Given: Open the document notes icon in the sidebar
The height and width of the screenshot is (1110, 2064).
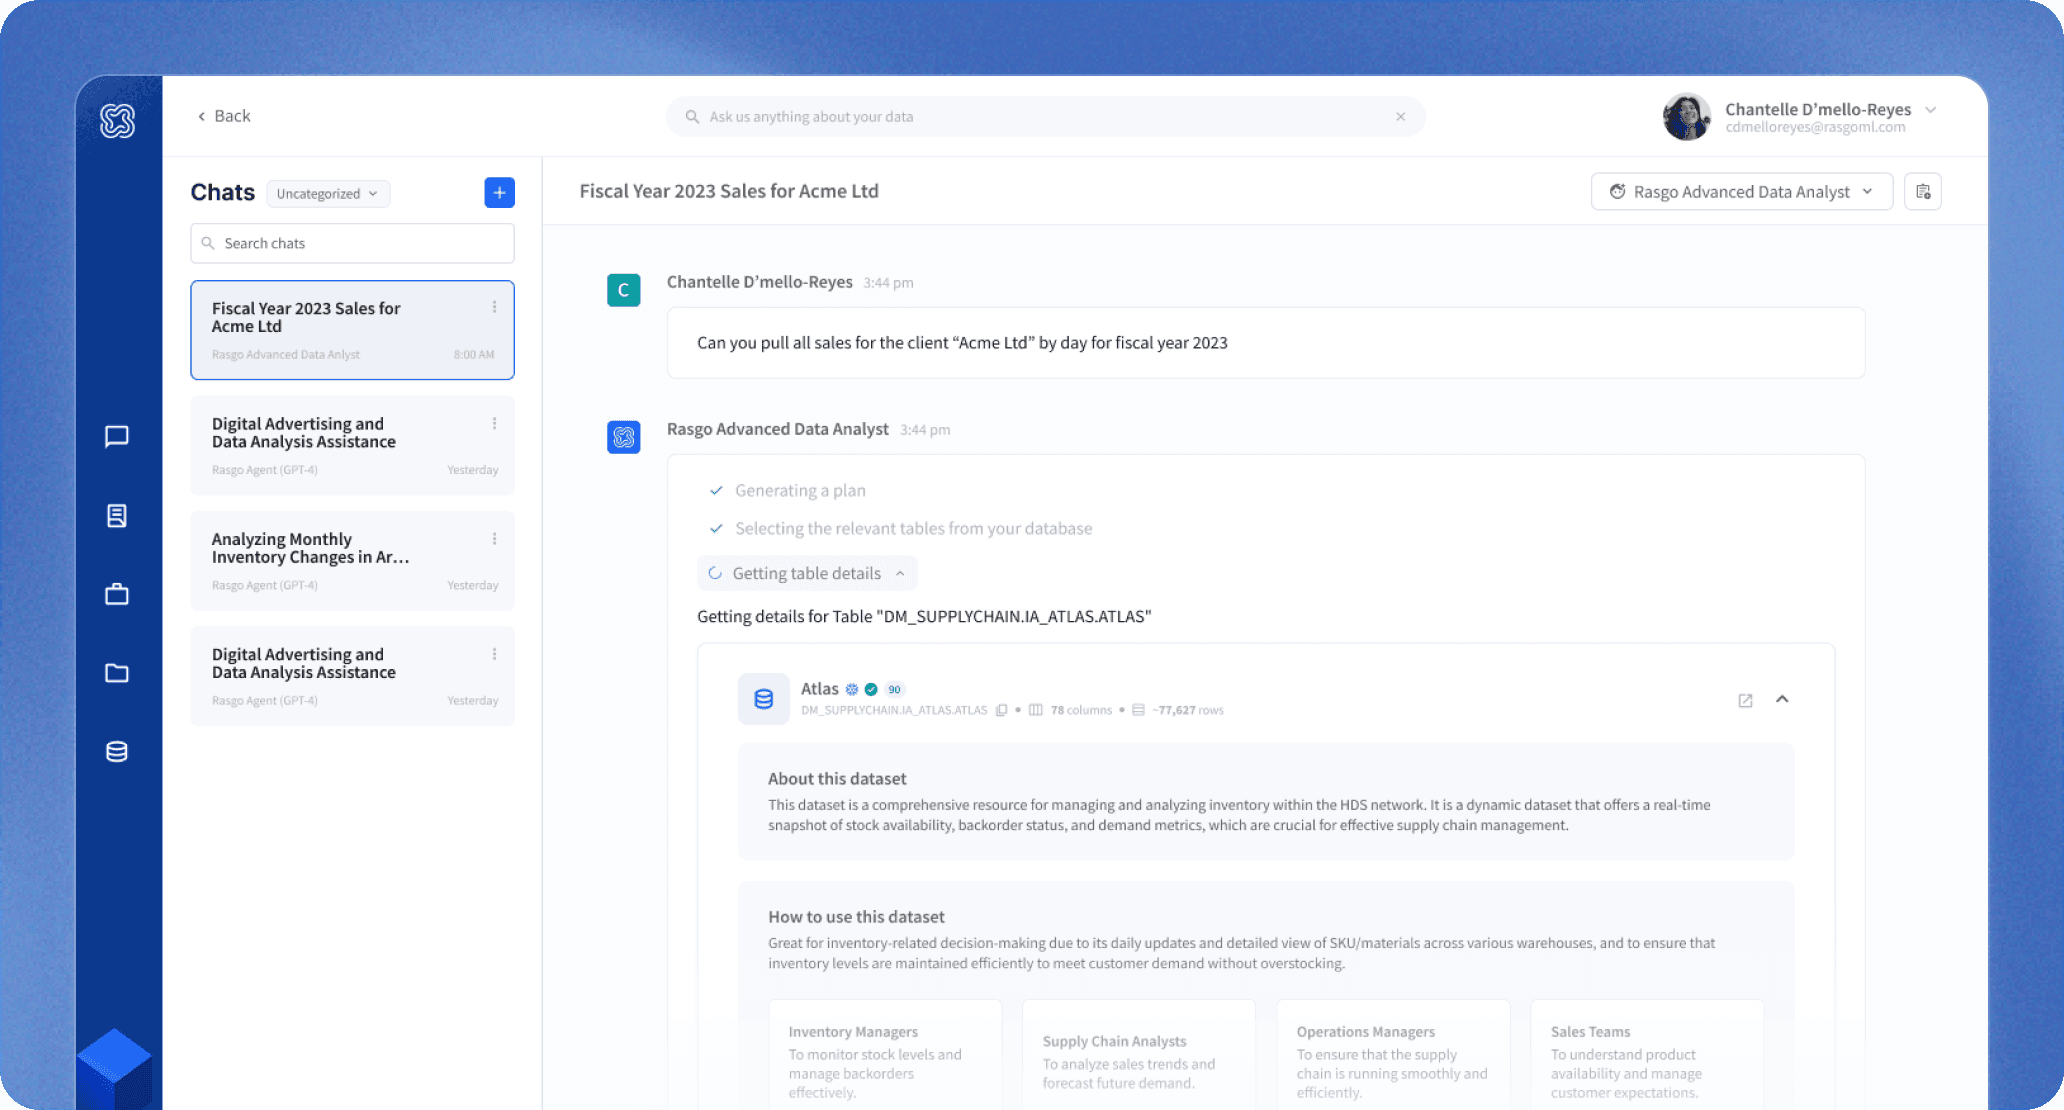Looking at the screenshot, I should pyautogui.click(x=117, y=516).
